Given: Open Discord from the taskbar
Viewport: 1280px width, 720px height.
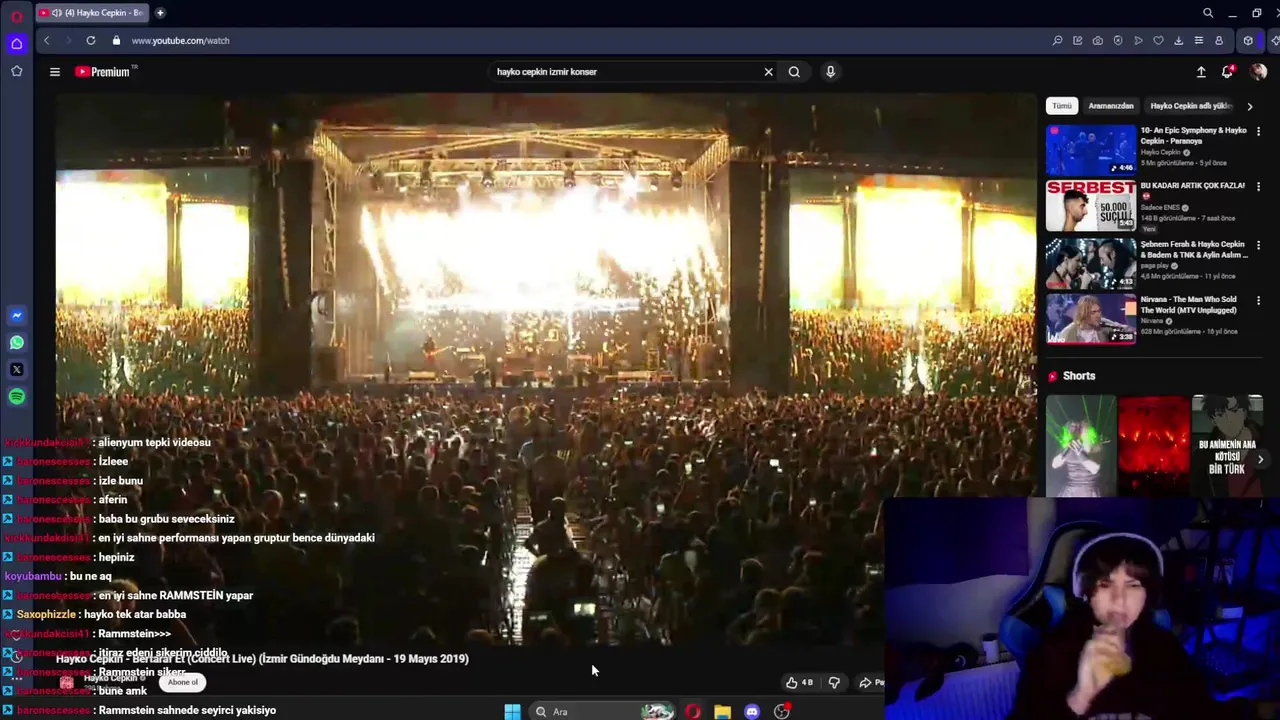Looking at the screenshot, I should point(752,711).
